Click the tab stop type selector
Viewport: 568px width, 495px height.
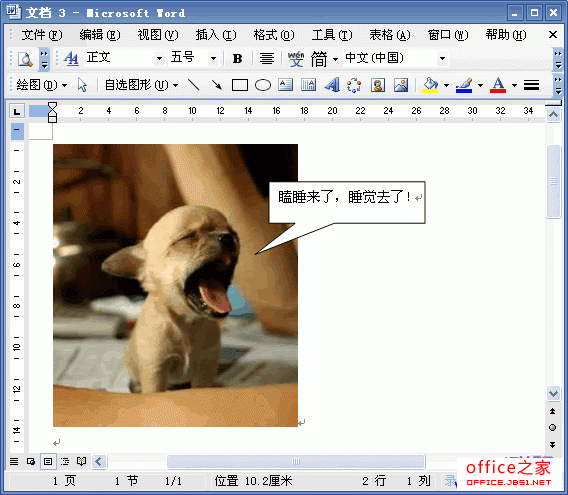(17, 111)
